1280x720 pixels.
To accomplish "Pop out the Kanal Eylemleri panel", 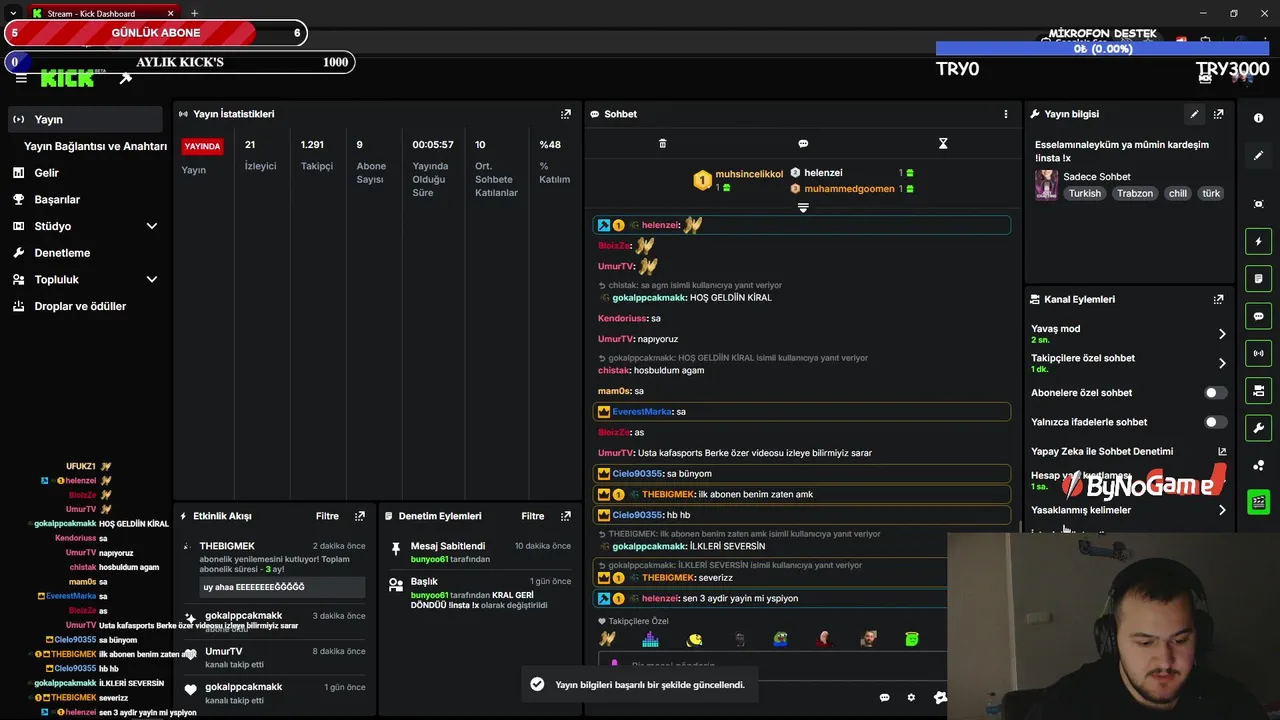I will (1218, 299).
